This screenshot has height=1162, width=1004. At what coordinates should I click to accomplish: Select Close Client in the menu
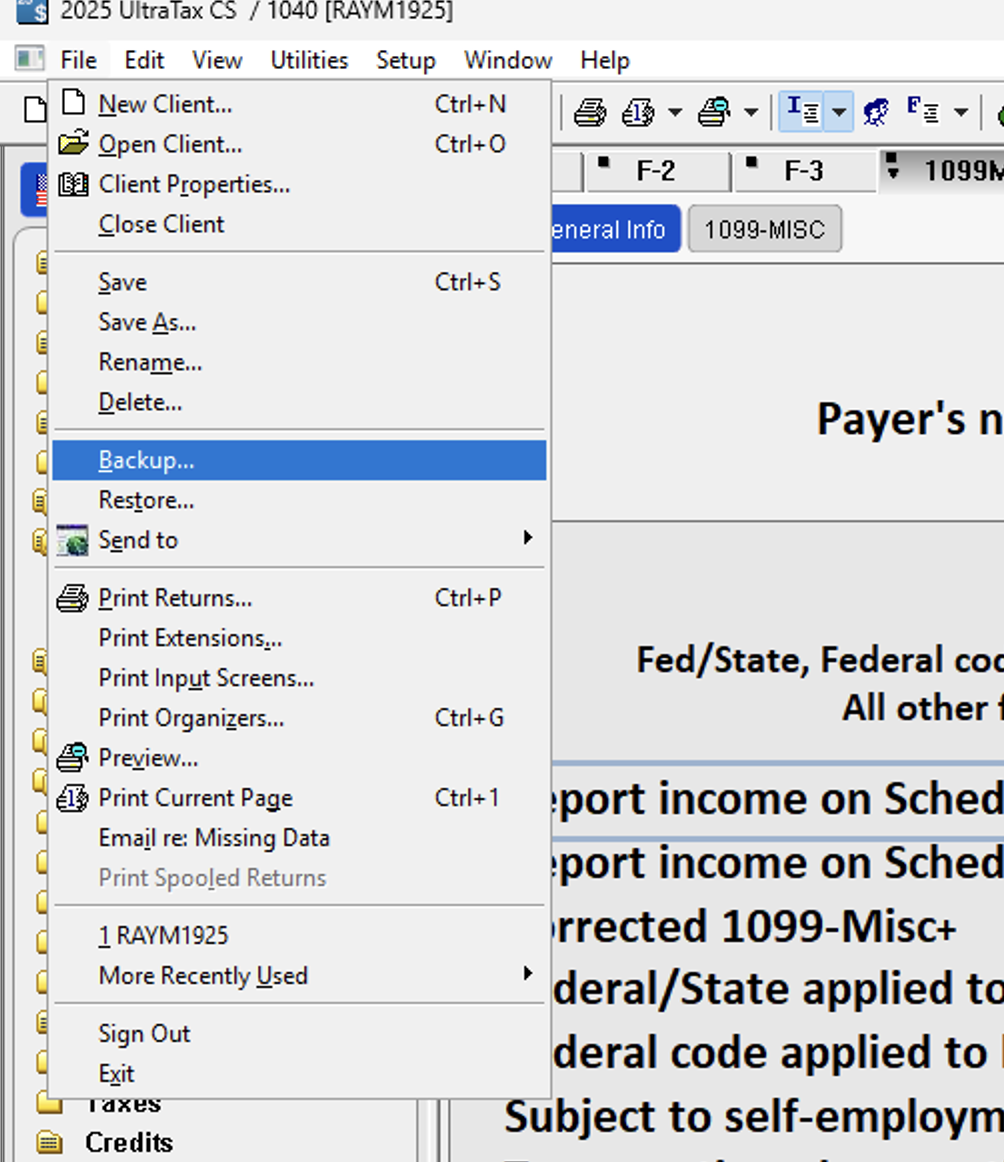click(299, 224)
